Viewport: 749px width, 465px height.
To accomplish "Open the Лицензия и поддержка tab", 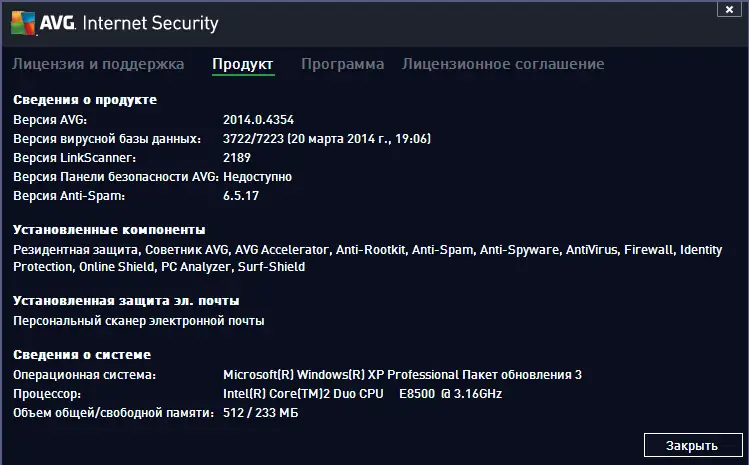I will (x=98, y=64).
